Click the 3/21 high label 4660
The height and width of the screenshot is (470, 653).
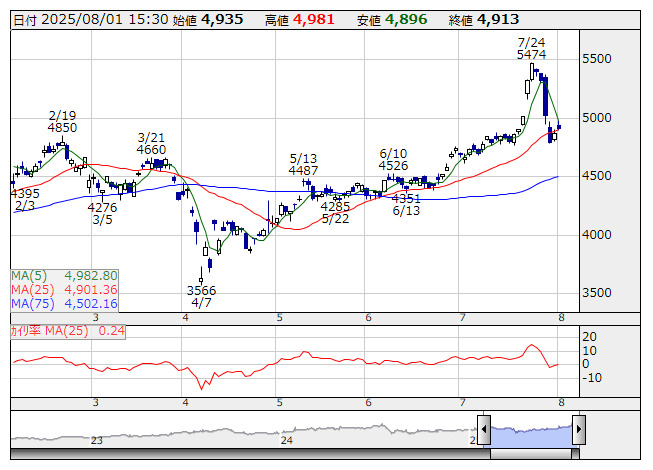pyautogui.click(x=151, y=150)
